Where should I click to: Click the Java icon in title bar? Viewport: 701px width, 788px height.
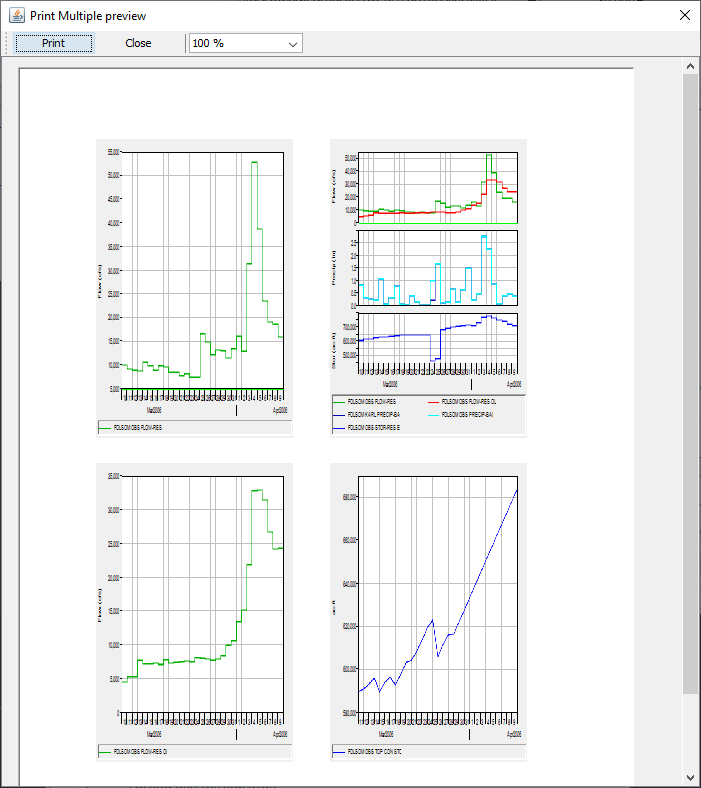pyautogui.click(x=16, y=15)
